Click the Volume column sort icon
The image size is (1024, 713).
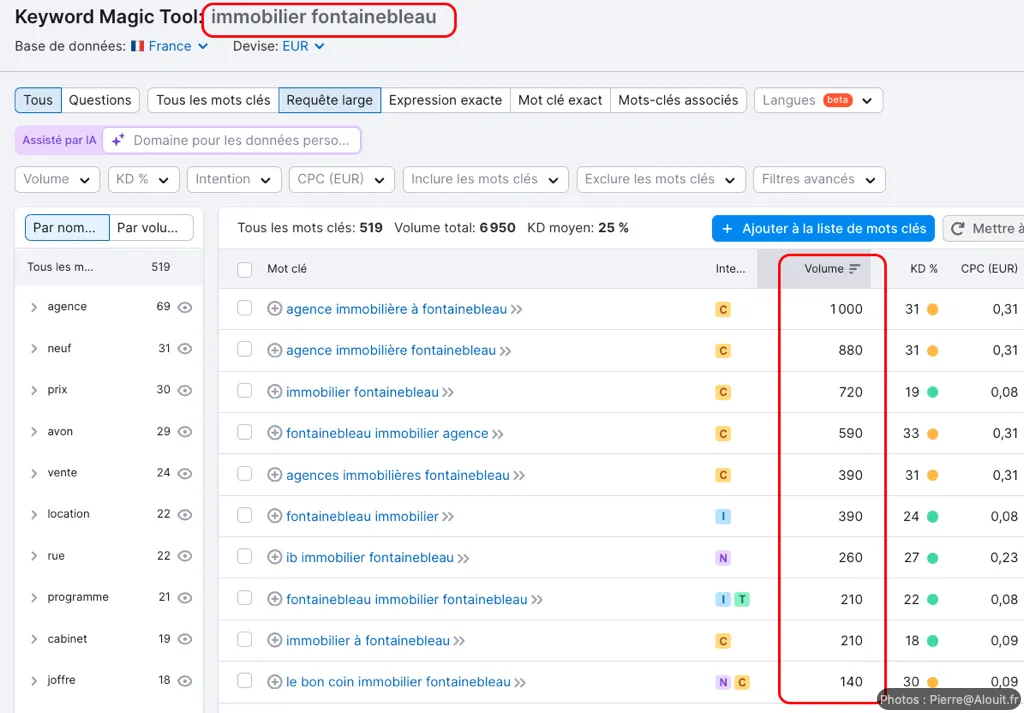[x=854, y=269]
